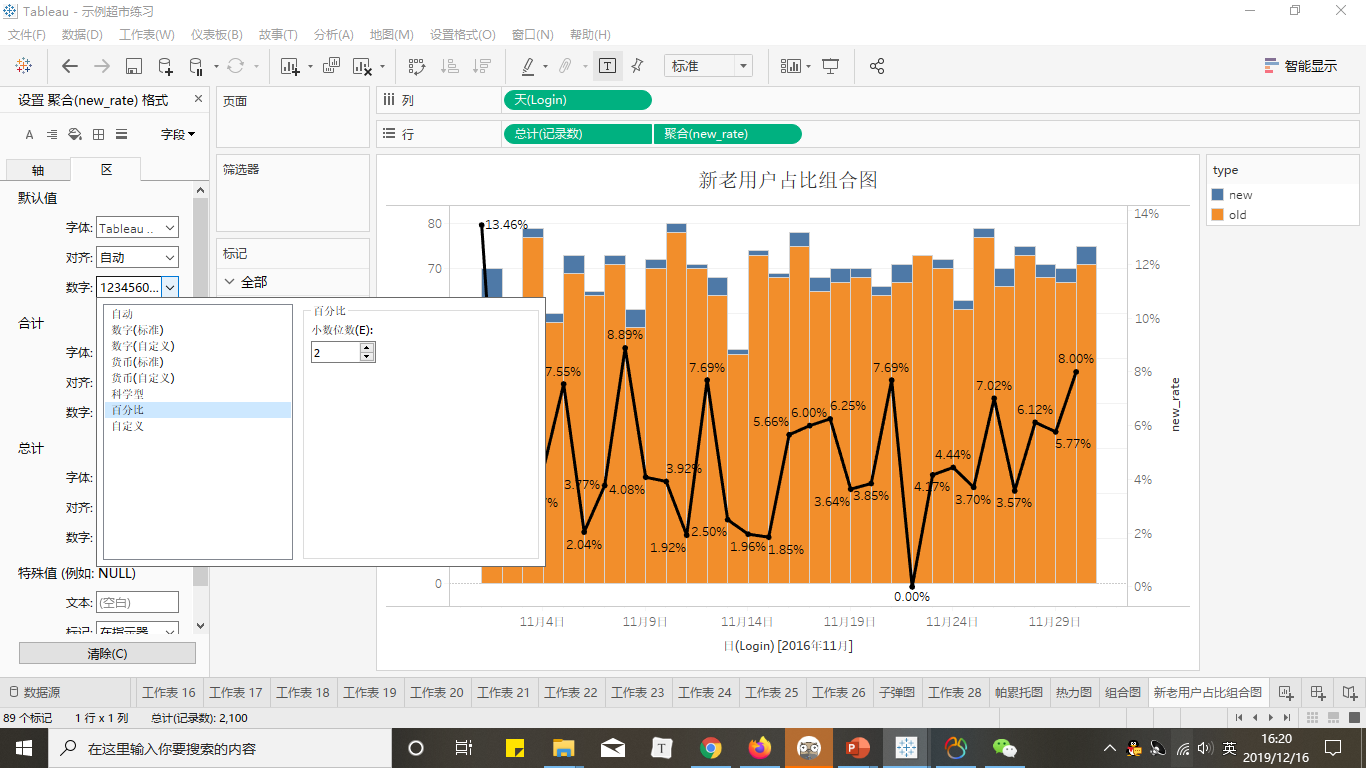Undo with the back arrow icon
The height and width of the screenshot is (768, 1366).
coord(70,66)
